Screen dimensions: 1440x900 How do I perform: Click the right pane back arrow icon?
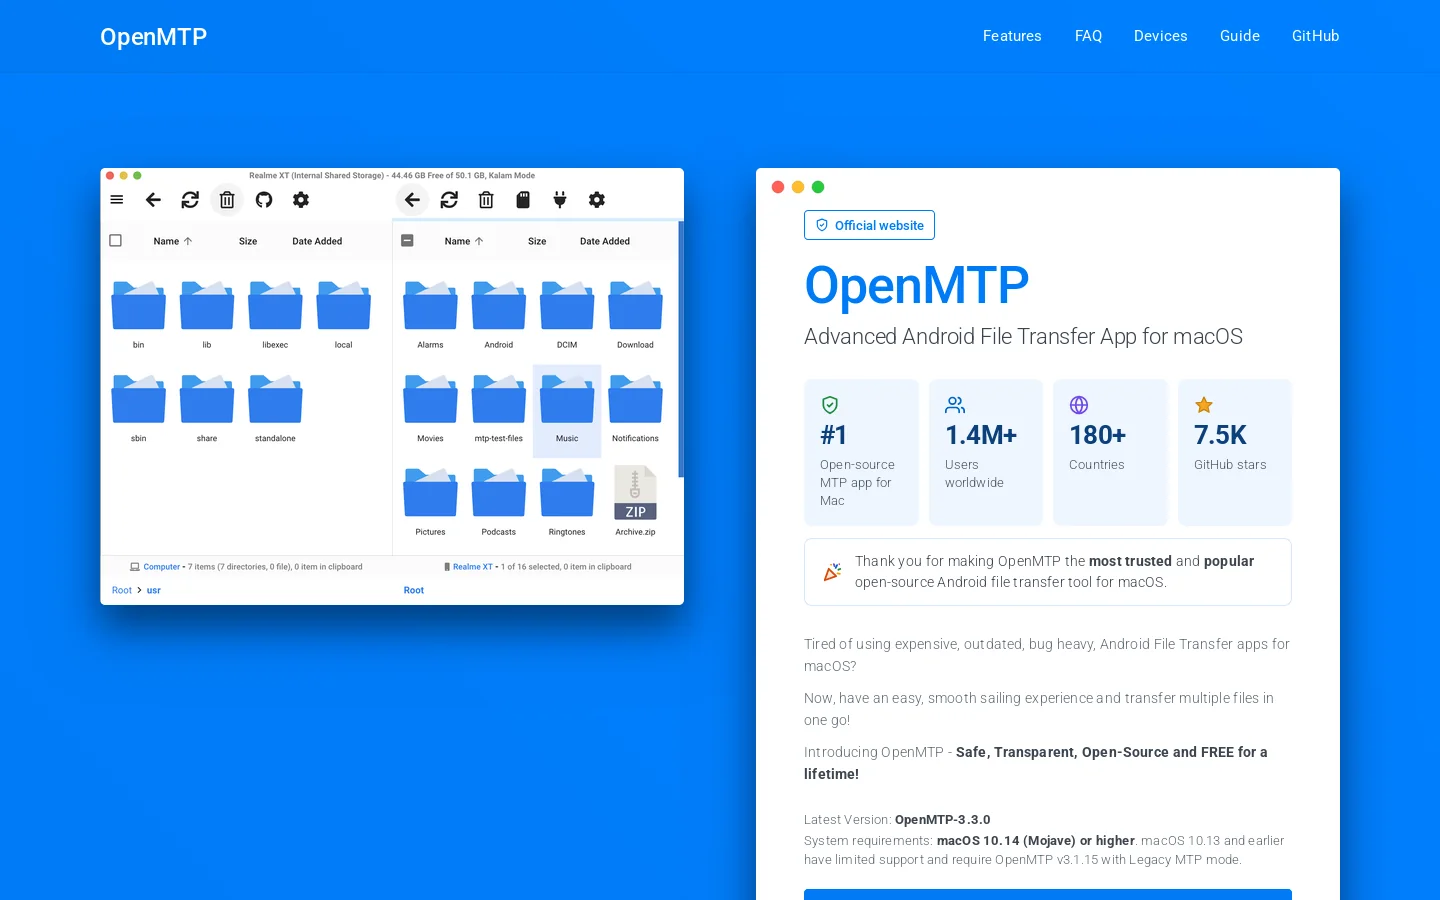412,200
